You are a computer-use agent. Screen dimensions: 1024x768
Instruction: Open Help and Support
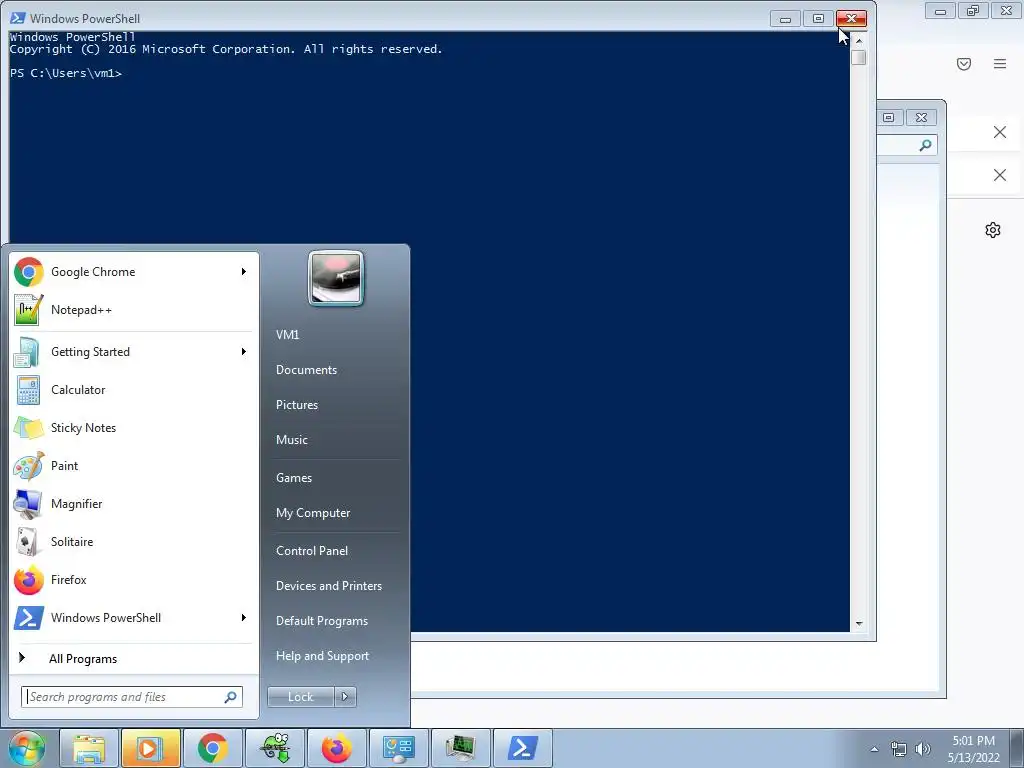point(323,656)
